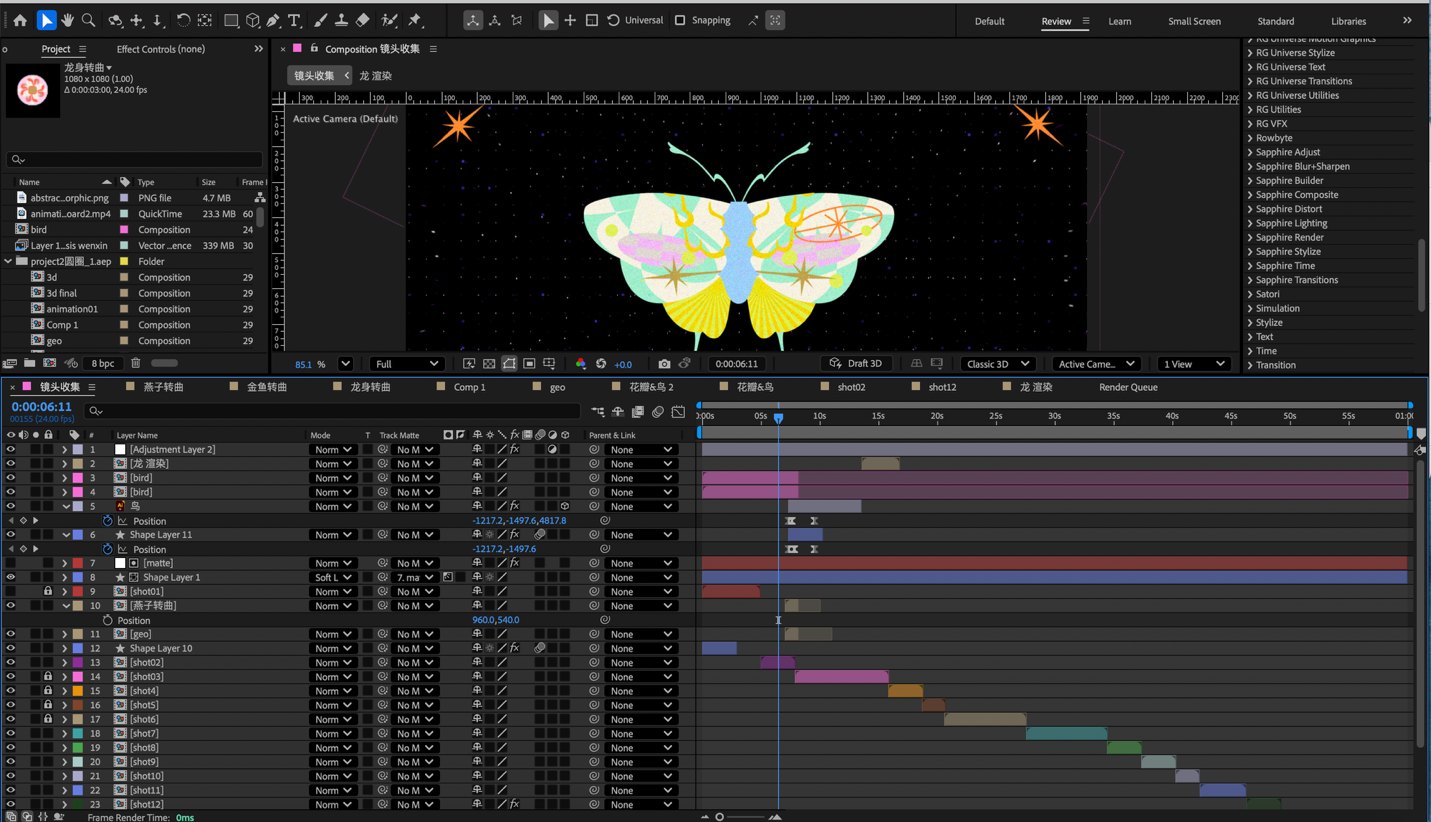The height and width of the screenshot is (822, 1431).
Task: Select the Brush tool
Action: click(320, 20)
